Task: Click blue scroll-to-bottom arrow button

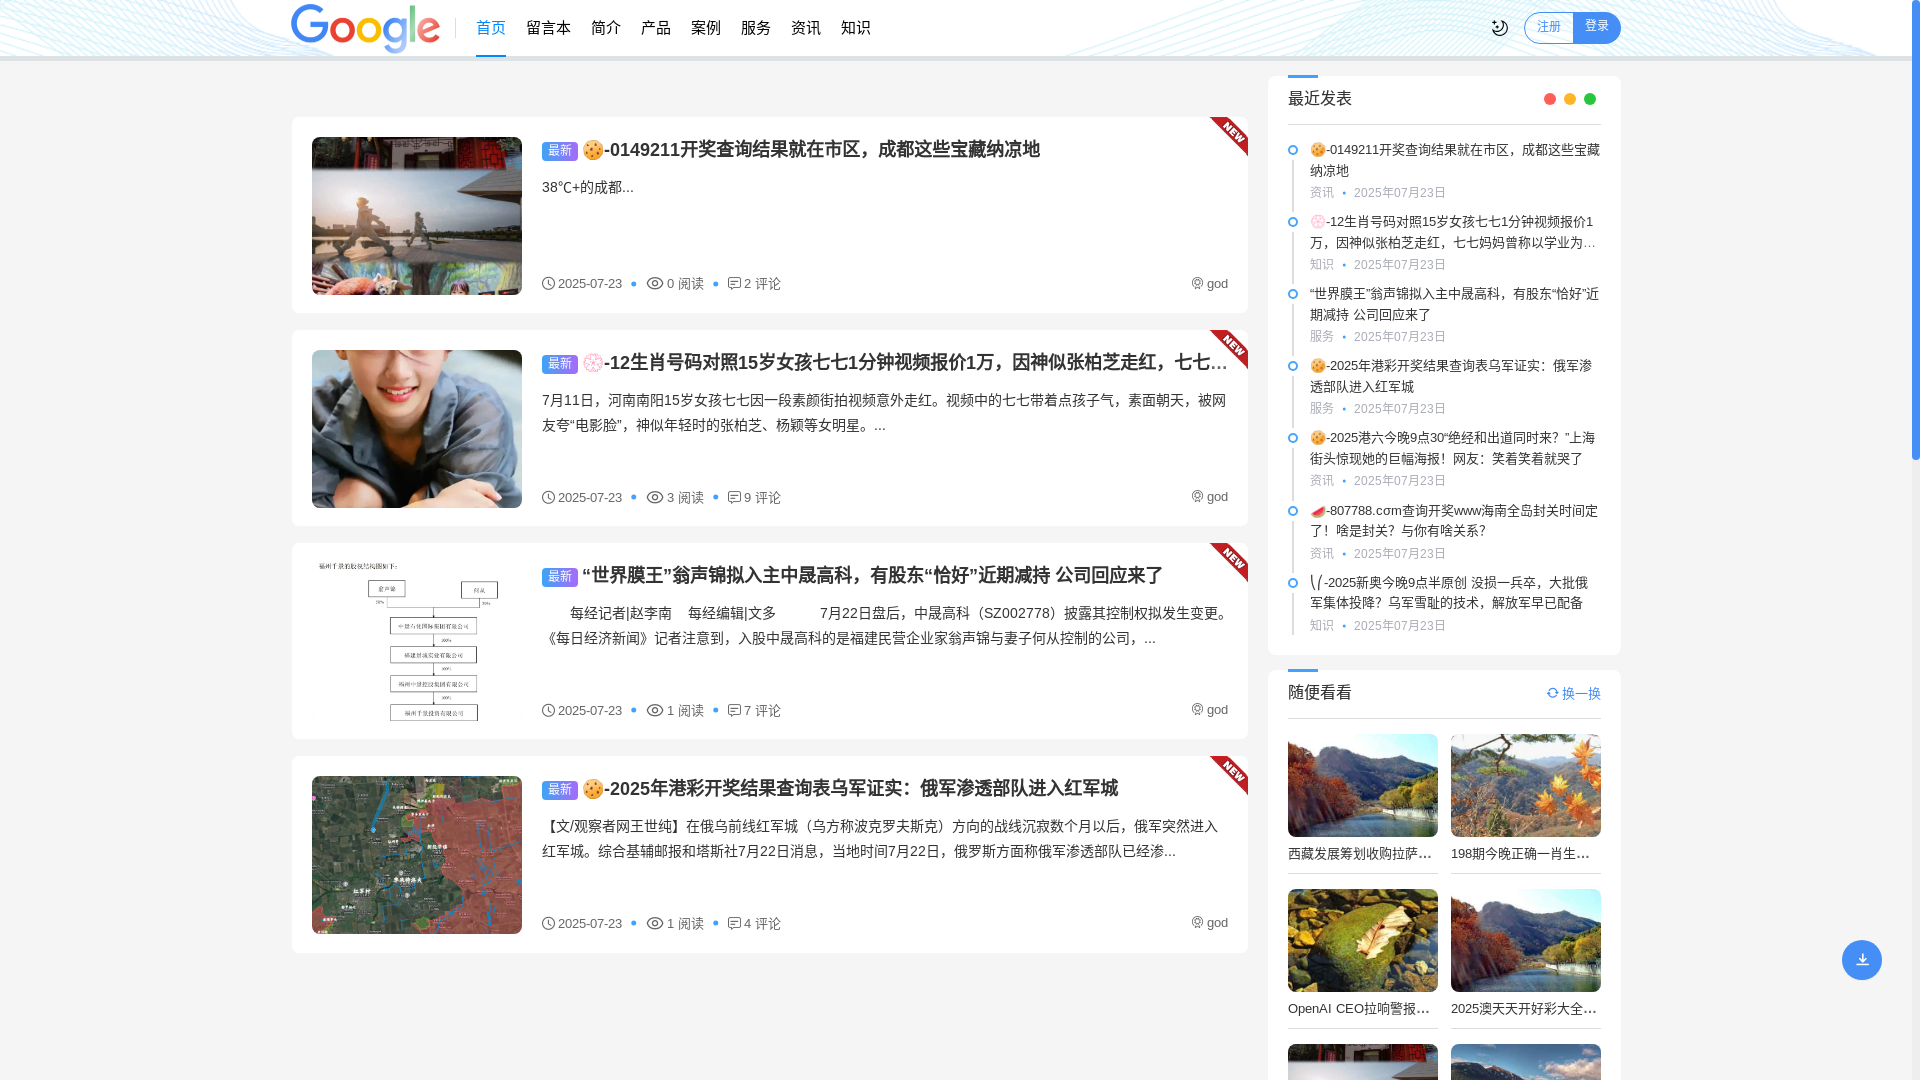Action: click(1862, 960)
